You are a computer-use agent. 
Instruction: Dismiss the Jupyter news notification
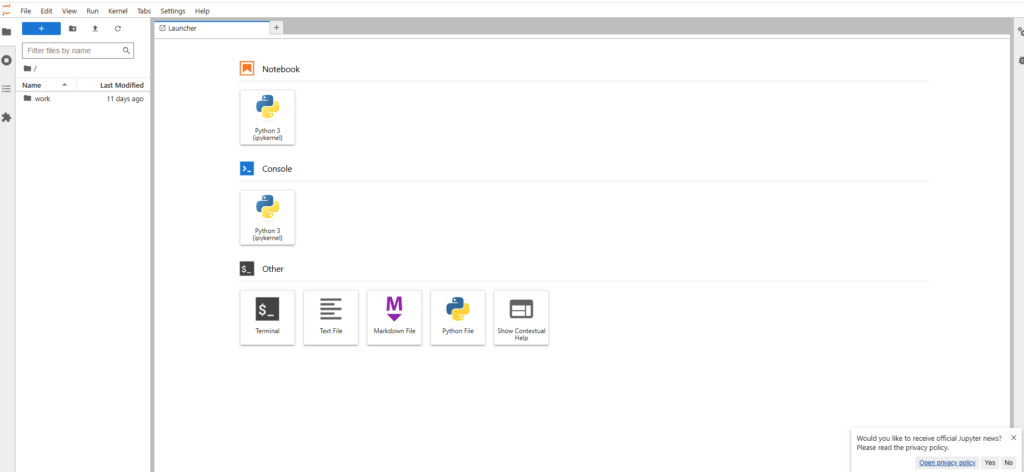point(1014,437)
